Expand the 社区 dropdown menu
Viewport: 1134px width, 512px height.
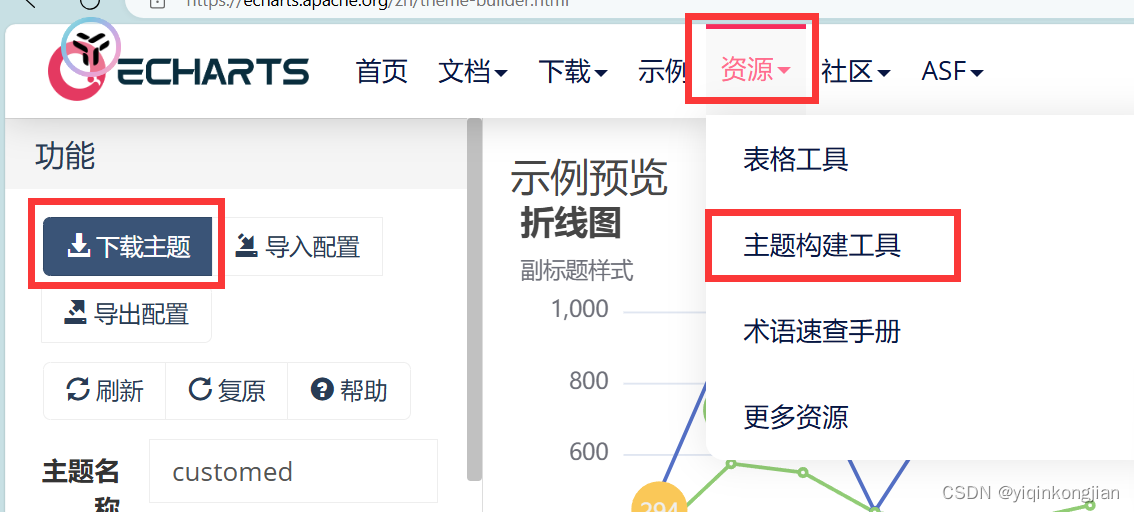[856, 72]
